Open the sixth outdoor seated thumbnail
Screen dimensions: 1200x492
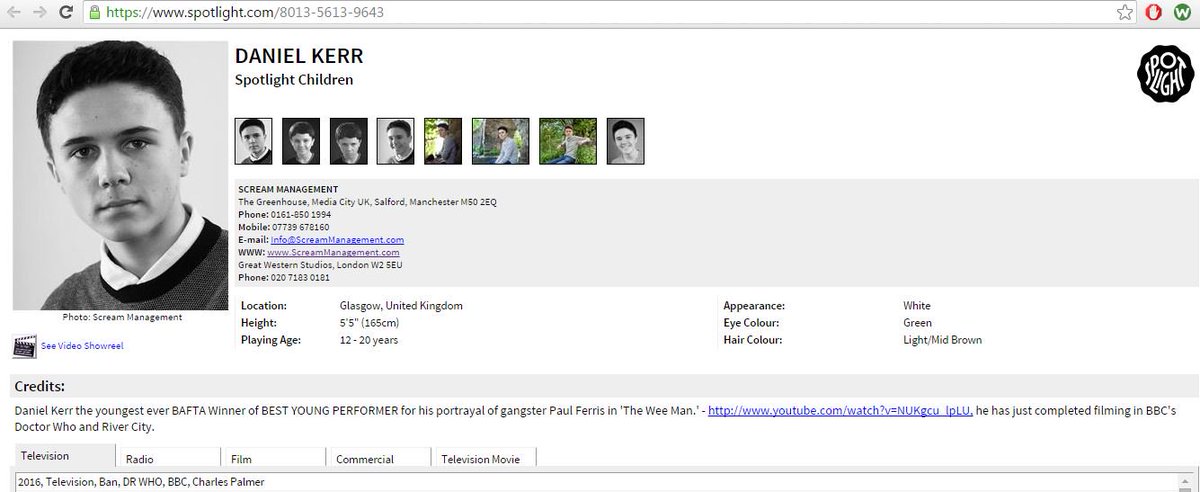pyautogui.click(x=500, y=141)
